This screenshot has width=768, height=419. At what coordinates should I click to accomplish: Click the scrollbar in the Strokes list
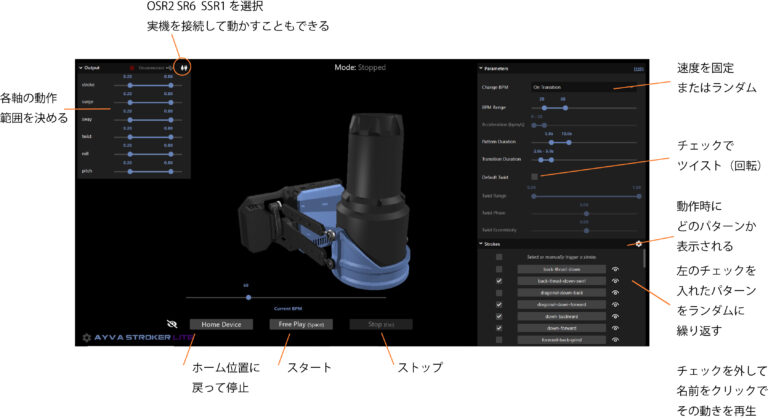coord(644,262)
